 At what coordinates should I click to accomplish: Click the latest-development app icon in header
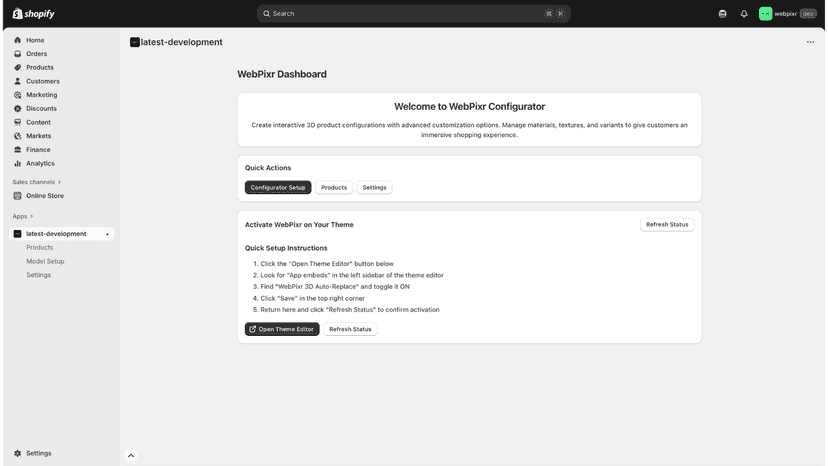(x=135, y=42)
